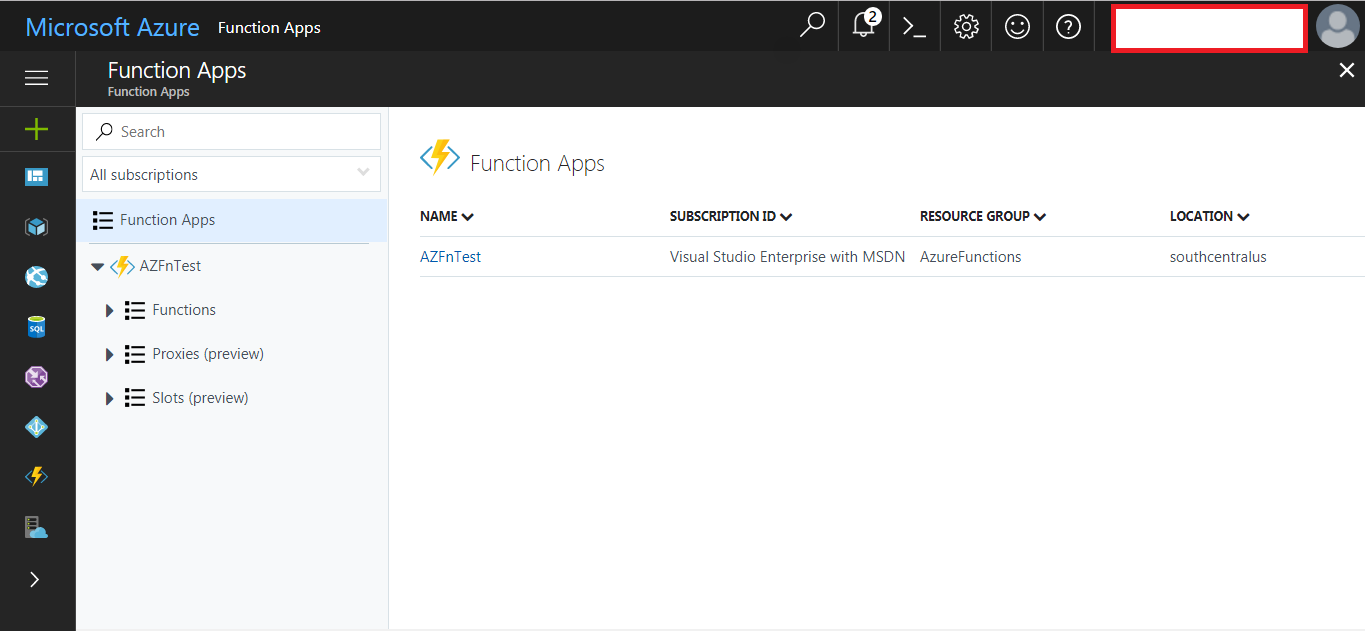
Task: Click Visual Studio Enterprise with MSDN cell
Action: pos(787,257)
